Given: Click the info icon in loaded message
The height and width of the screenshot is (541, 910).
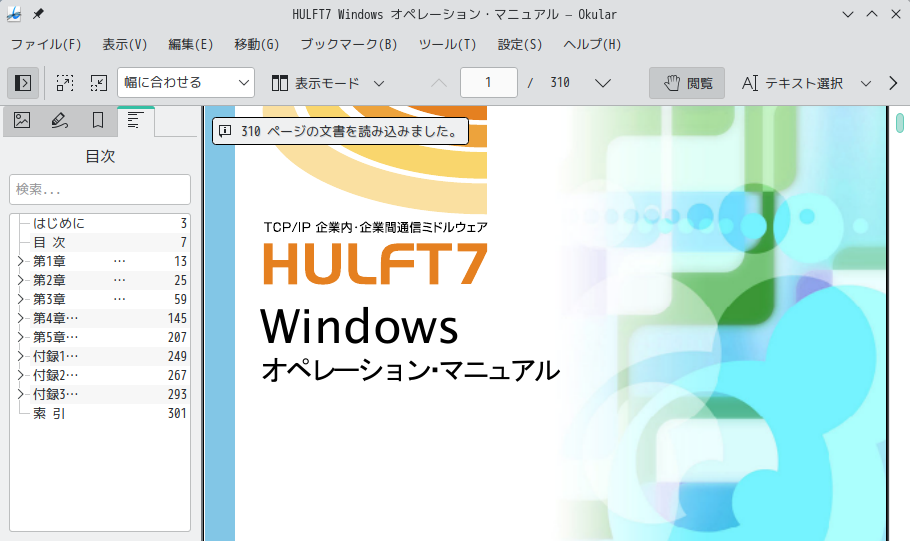Looking at the screenshot, I should click(x=225, y=131).
